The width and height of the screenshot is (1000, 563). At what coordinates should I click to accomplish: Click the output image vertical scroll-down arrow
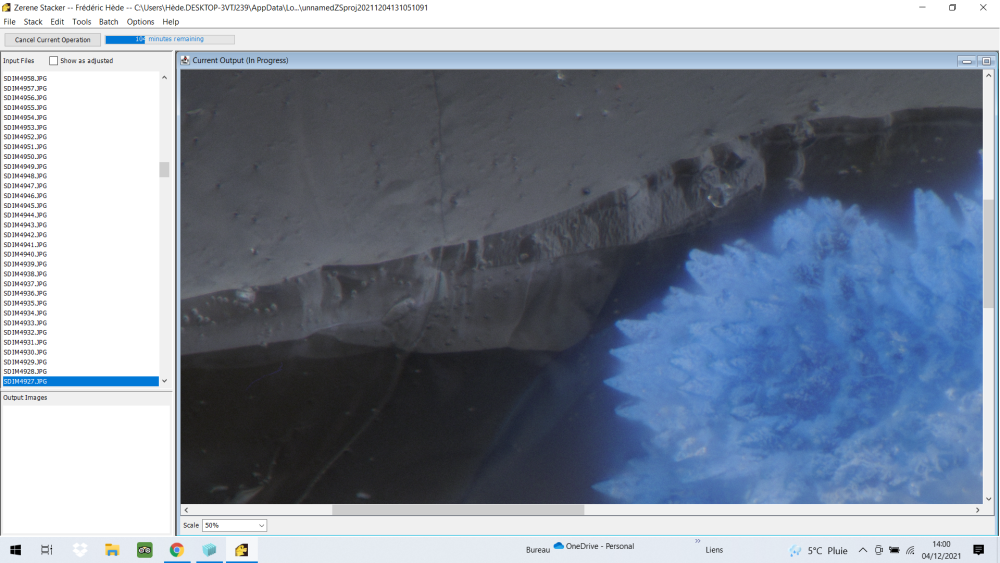click(x=989, y=499)
